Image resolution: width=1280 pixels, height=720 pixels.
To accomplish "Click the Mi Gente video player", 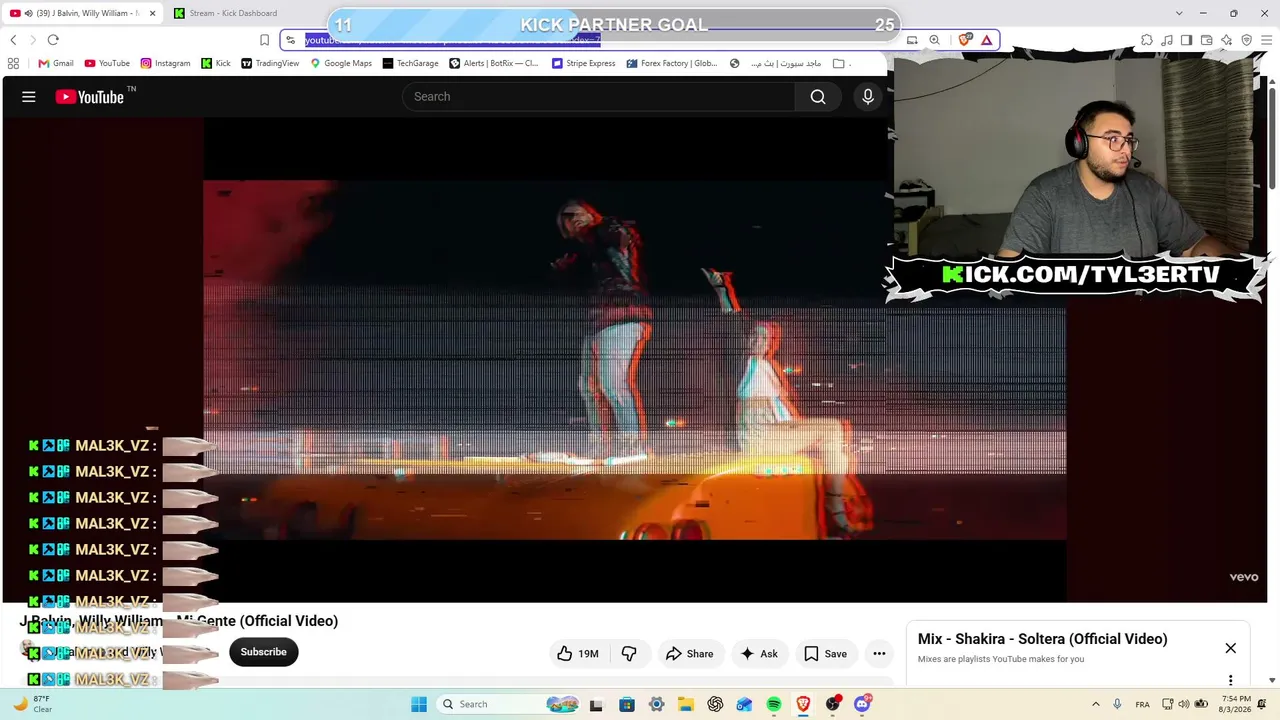I will (x=634, y=360).
